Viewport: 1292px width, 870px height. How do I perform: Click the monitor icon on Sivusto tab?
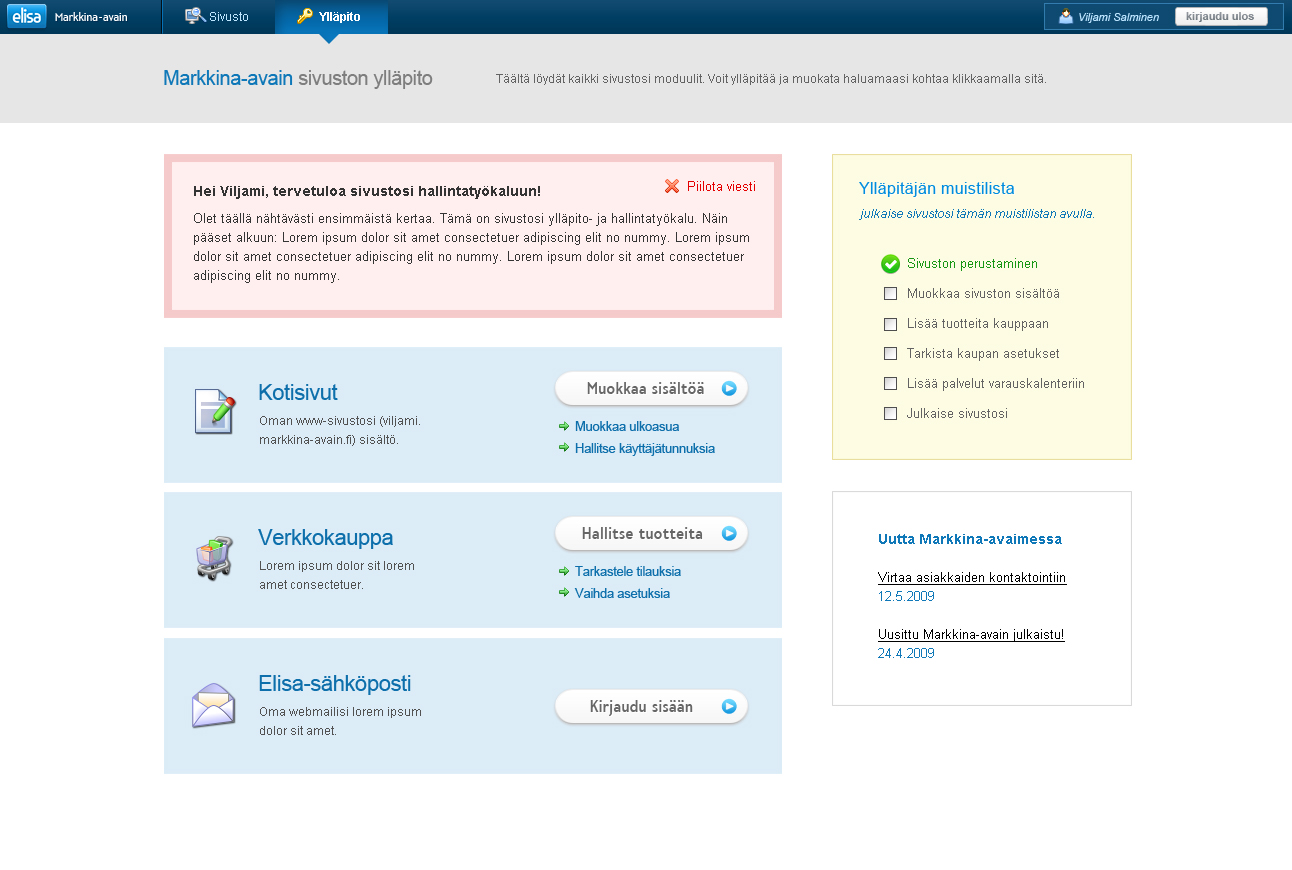point(195,16)
